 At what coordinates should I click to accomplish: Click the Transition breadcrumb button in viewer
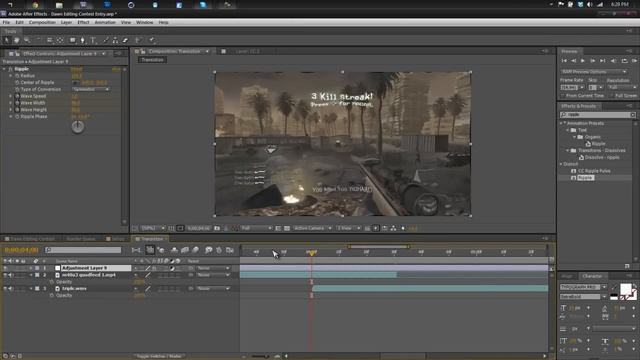(x=152, y=60)
